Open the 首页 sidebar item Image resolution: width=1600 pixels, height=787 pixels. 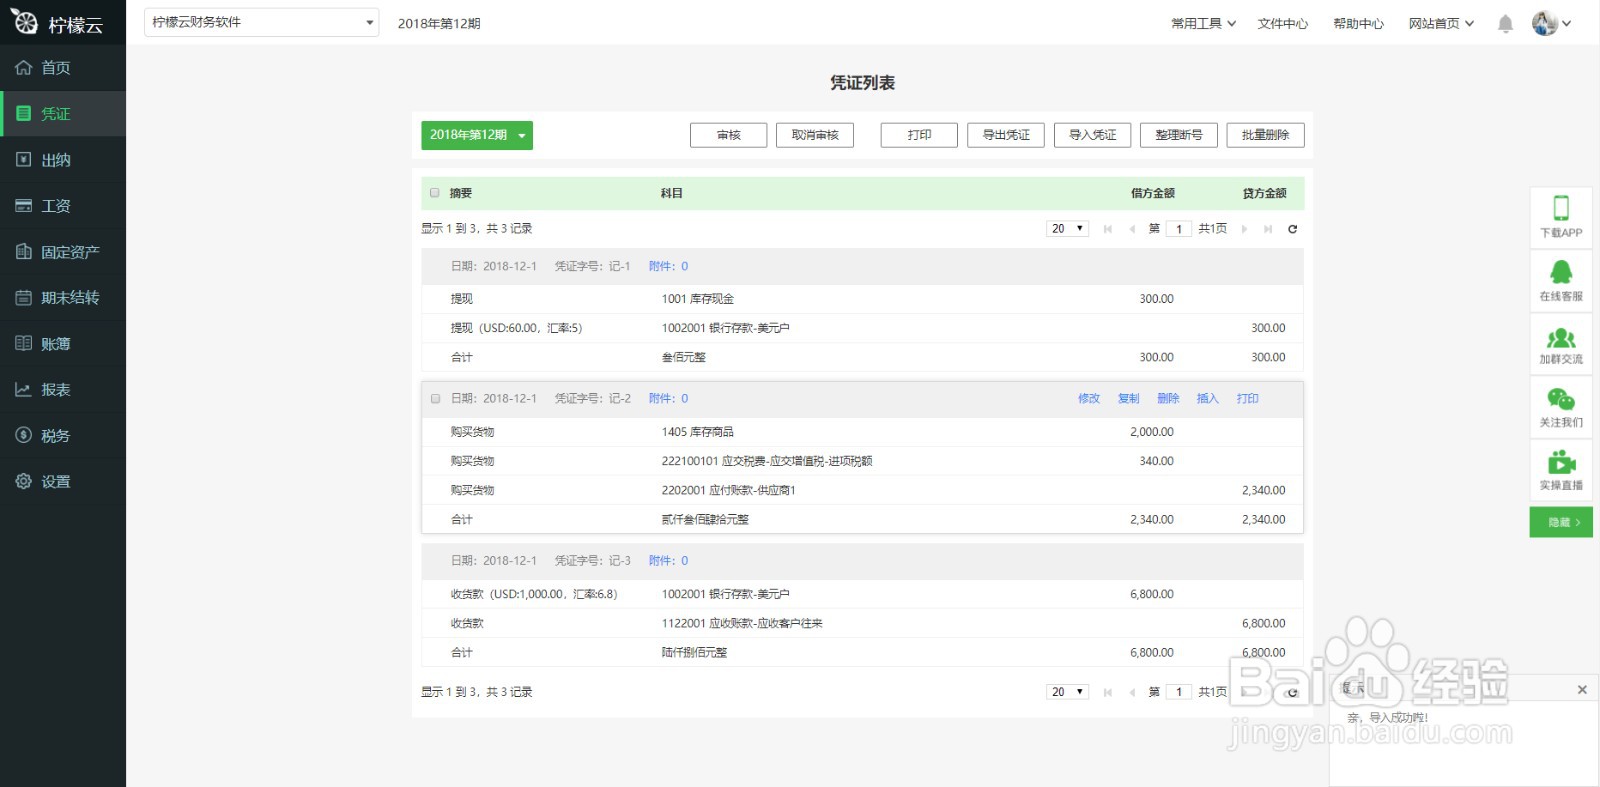point(63,68)
